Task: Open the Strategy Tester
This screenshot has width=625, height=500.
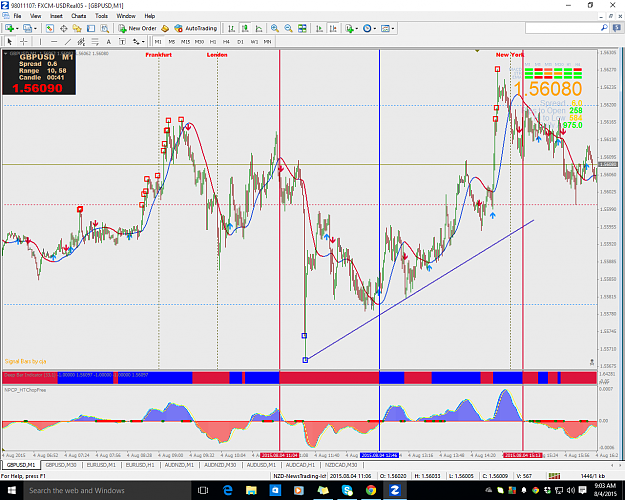Action: point(104,28)
